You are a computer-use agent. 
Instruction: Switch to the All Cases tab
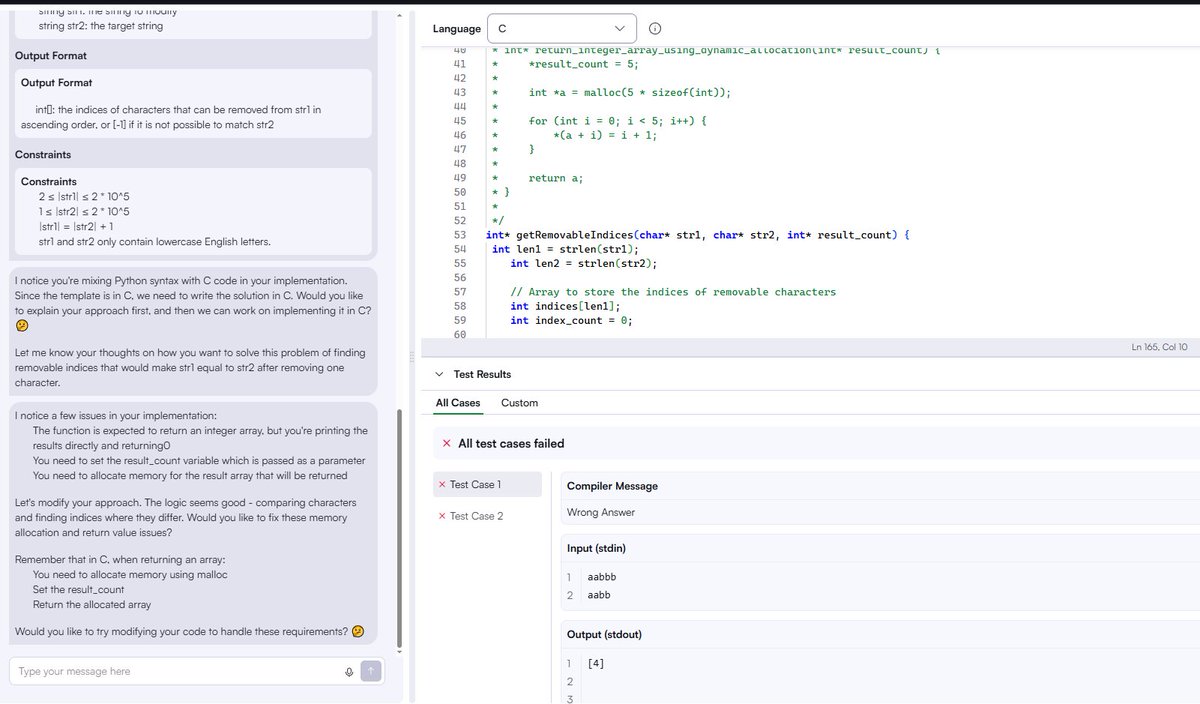(458, 403)
